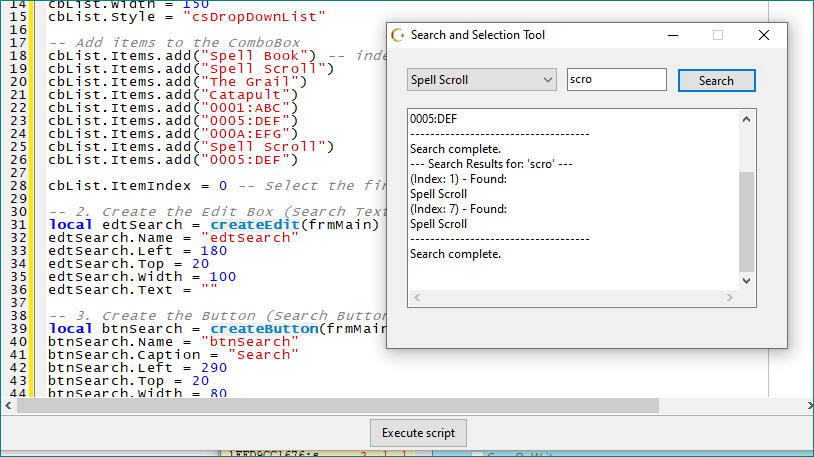Click the results box vertical scrollbar thumb
Image resolution: width=814 pixels, height=457 pixels.
click(746, 220)
